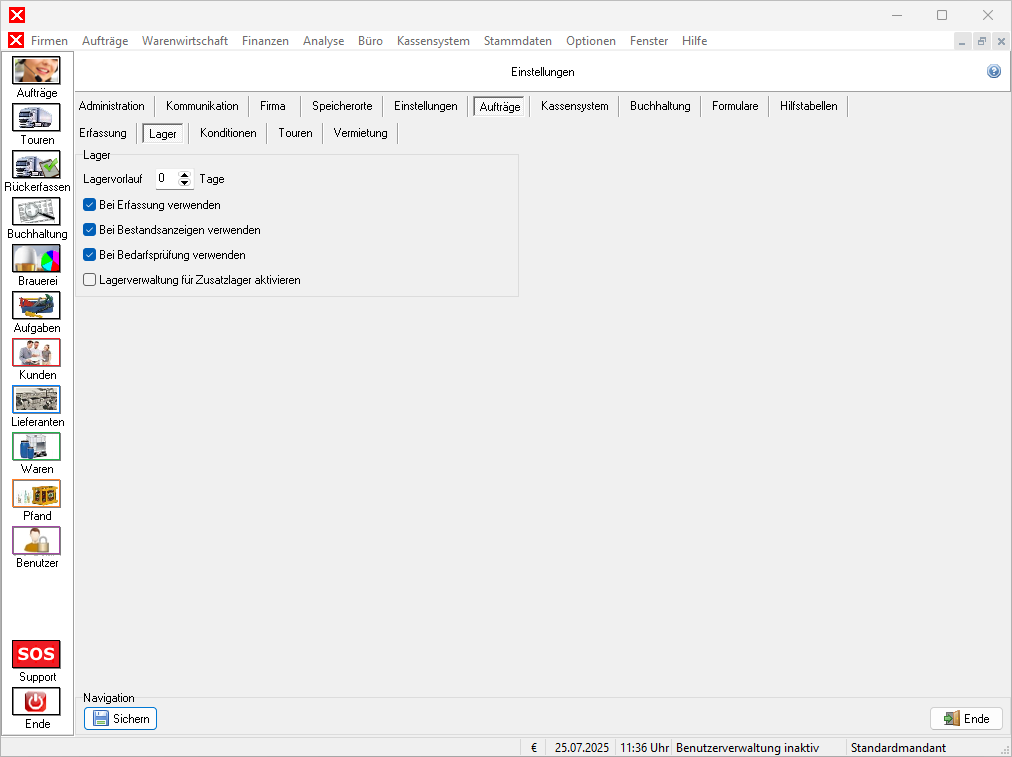The image size is (1012, 757).
Task: Open the Lieferanten icon
Action: (36, 400)
